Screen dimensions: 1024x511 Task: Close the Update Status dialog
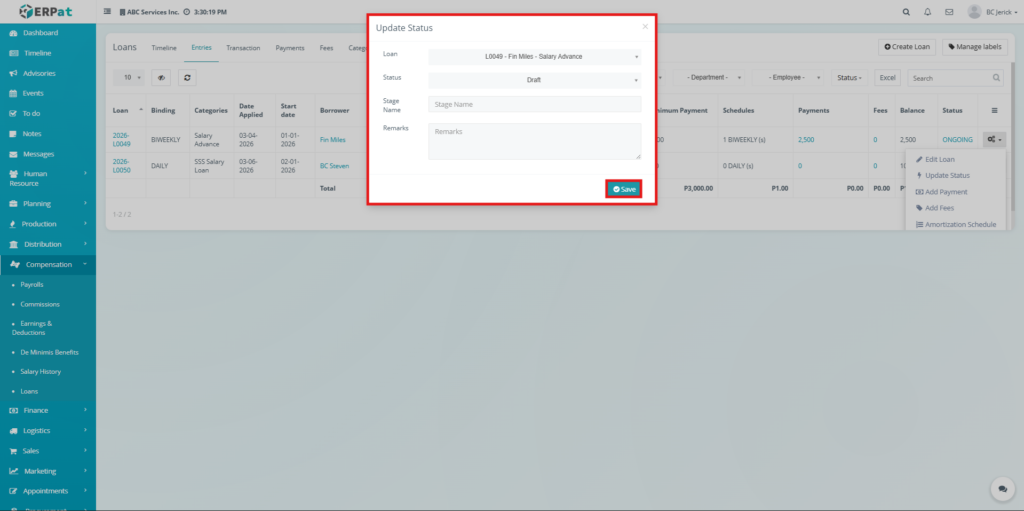click(645, 27)
